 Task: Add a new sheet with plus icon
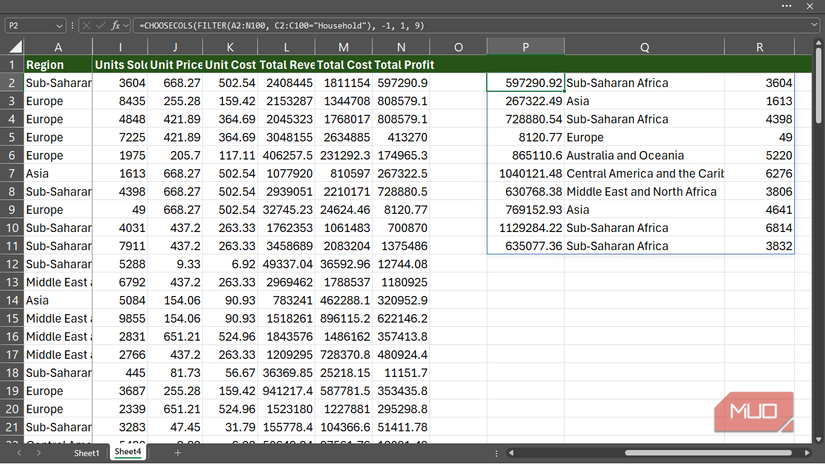(x=178, y=452)
